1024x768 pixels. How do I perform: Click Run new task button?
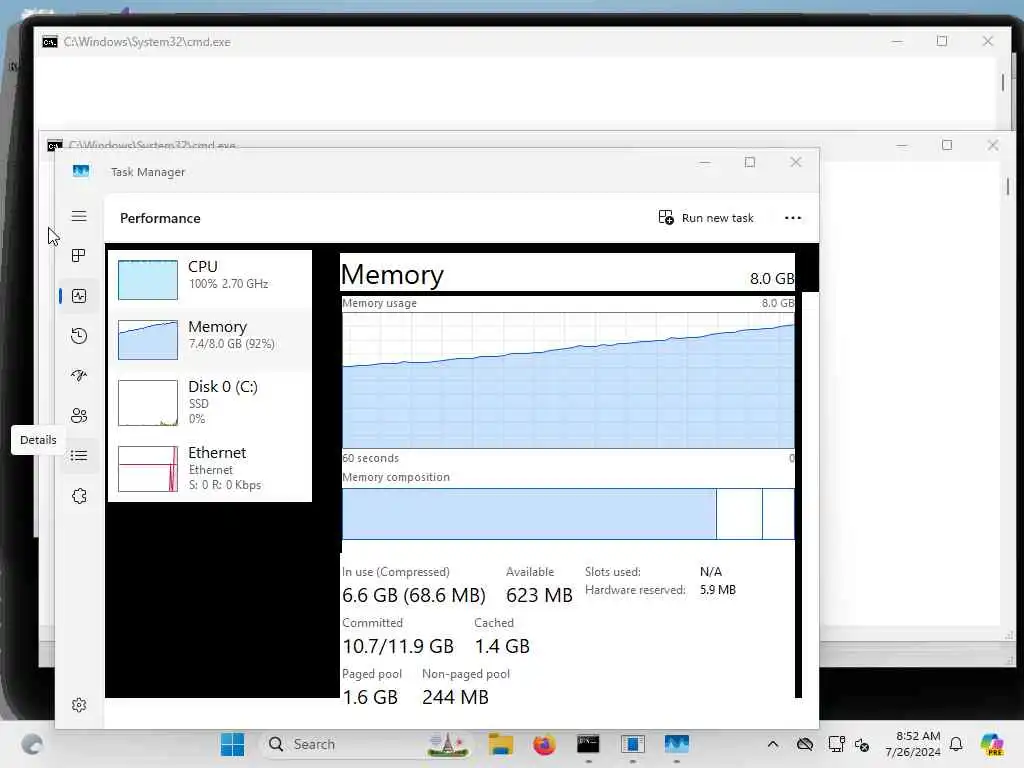[706, 217]
